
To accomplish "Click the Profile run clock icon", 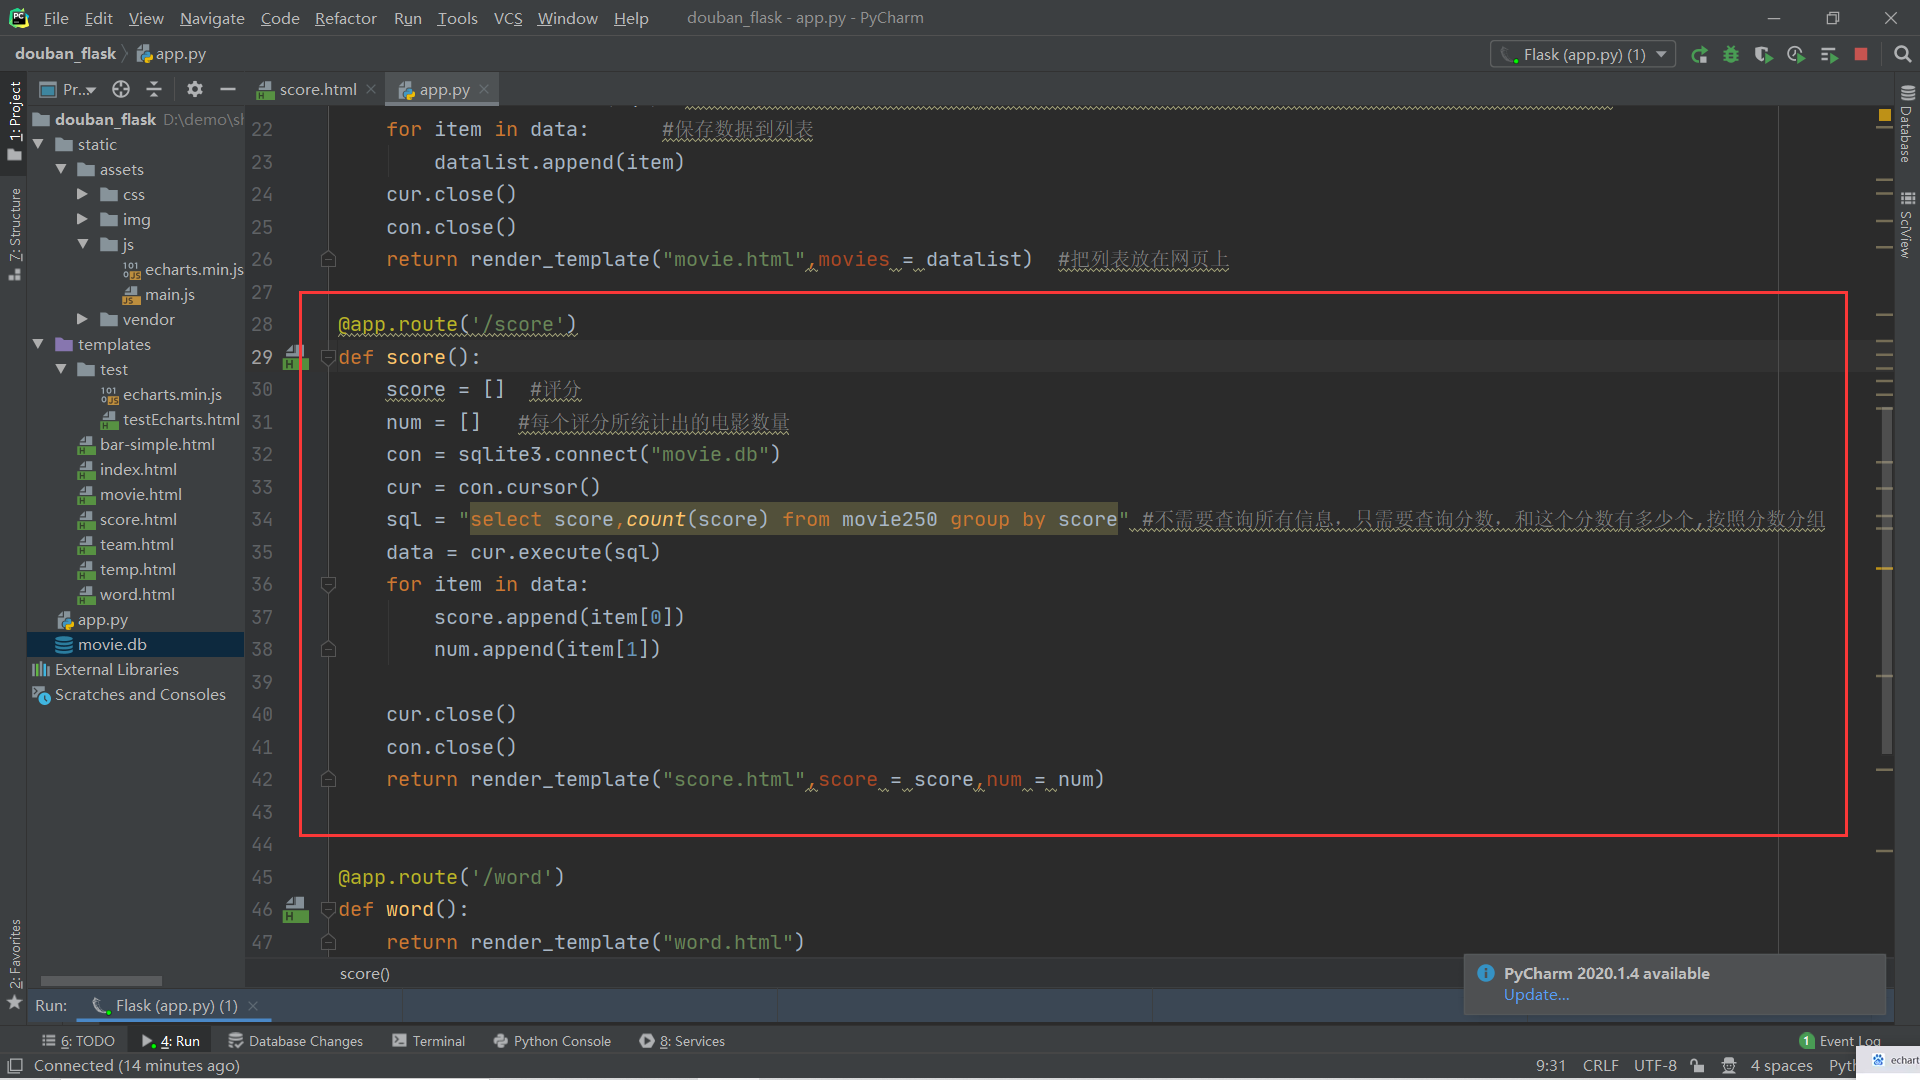I will point(1796,55).
